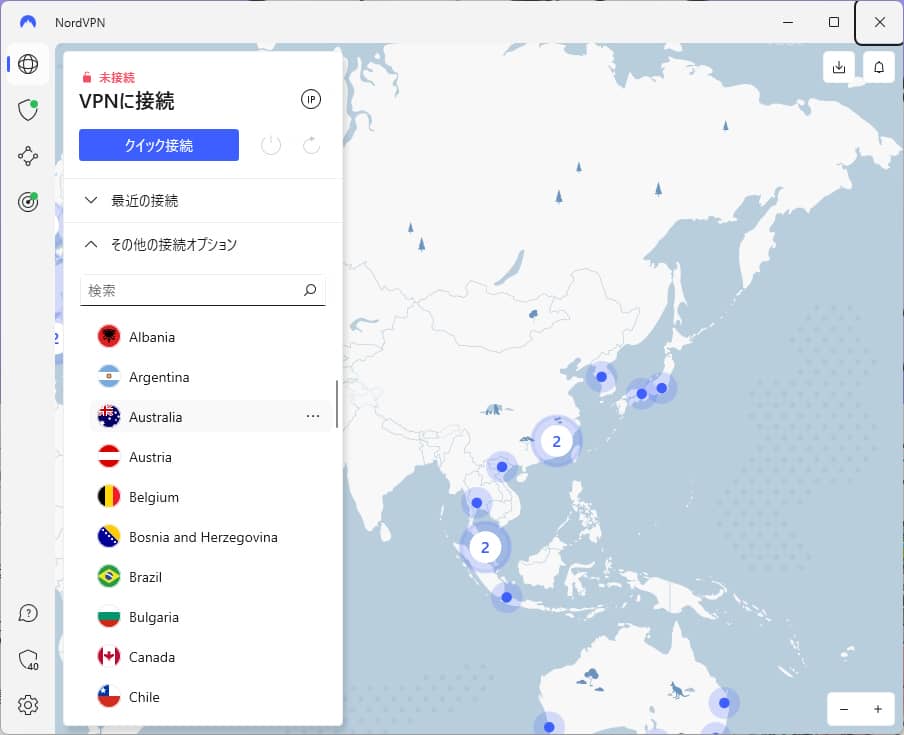Click the Chile flag icon
904x735 pixels.
tap(108, 696)
